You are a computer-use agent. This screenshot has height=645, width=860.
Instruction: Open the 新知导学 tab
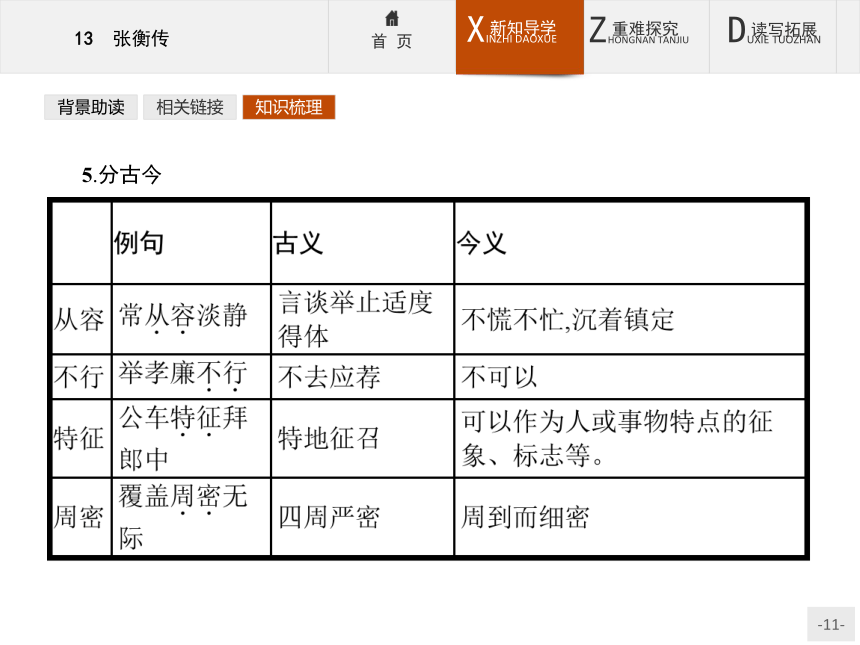coord(519,37)
